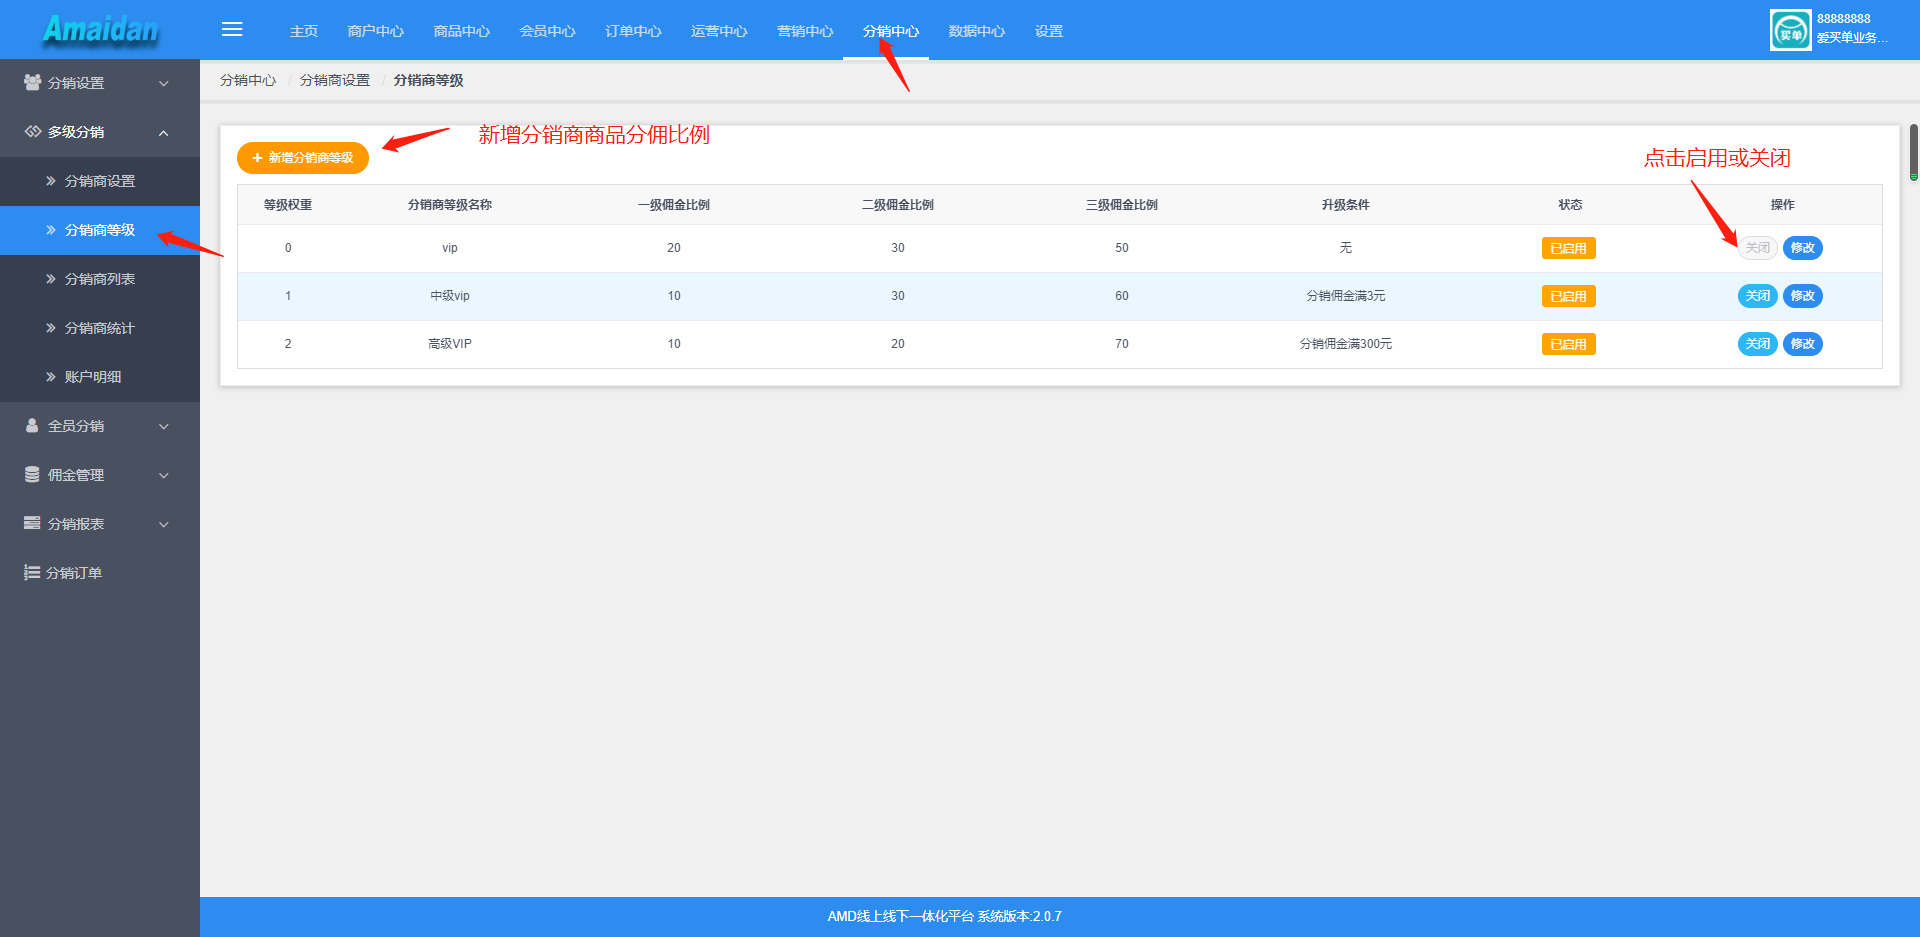This screenshot has height=937, width=1920.
Task: Open the 设置 top menu
Action: (1049, 31)
